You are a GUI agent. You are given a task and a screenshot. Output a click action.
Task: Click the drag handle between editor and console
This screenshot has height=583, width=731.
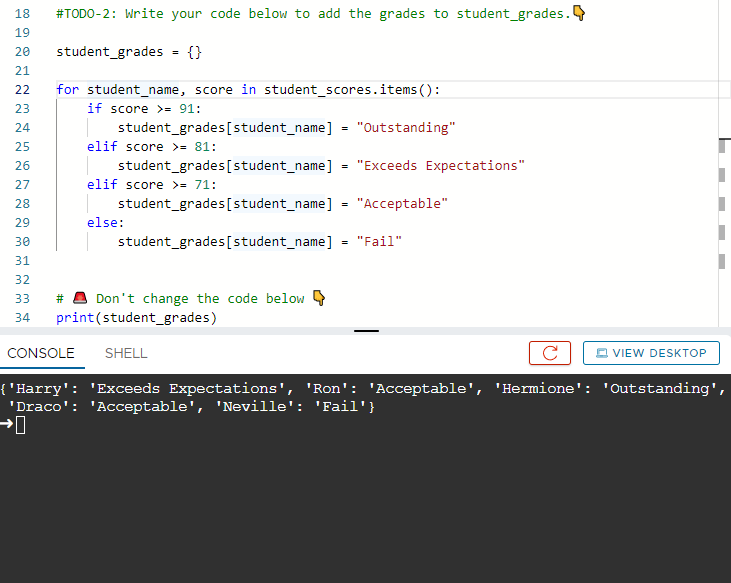click(366, 331)
